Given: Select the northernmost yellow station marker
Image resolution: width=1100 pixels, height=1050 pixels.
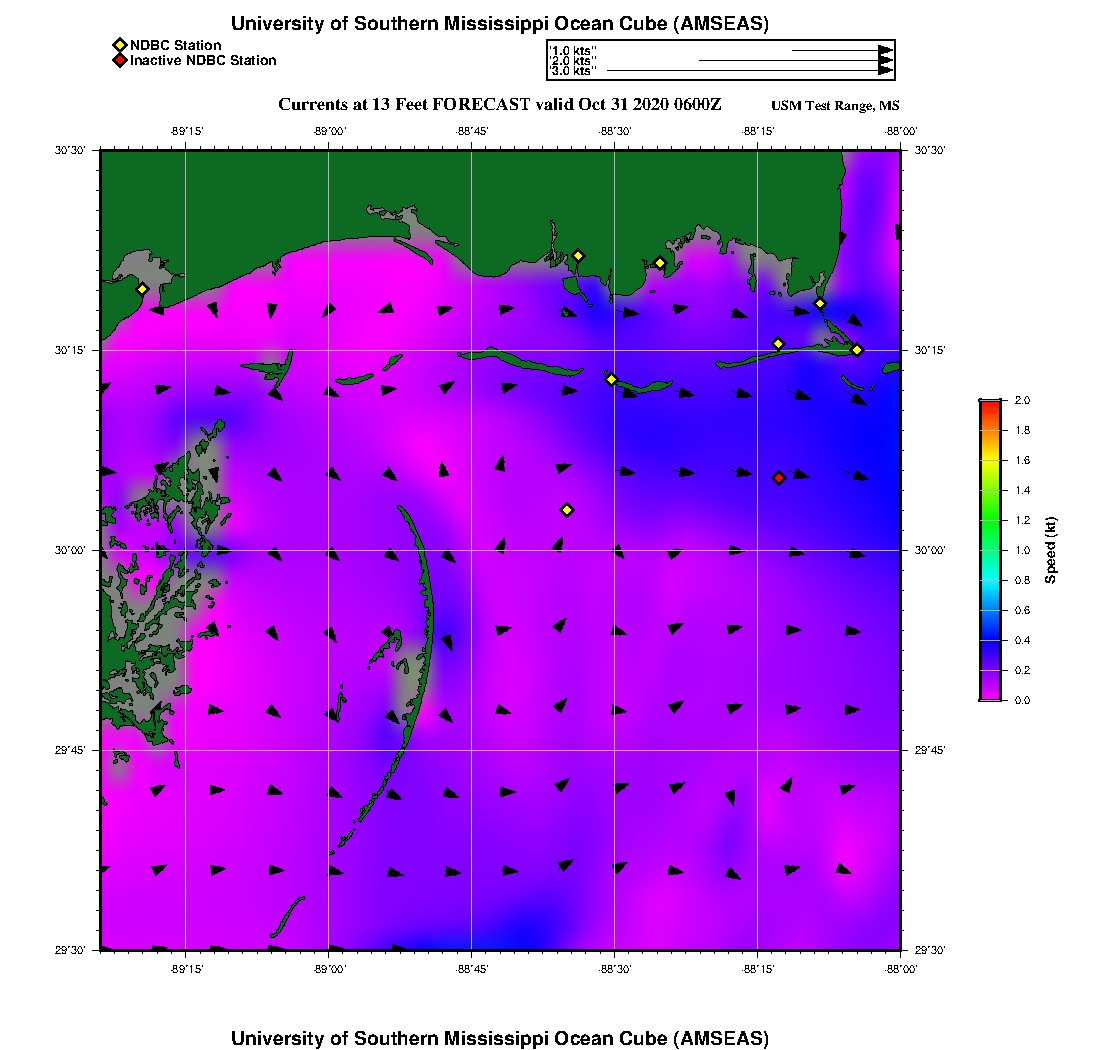Looking at the screenshot, I should (x=578, y=256).
